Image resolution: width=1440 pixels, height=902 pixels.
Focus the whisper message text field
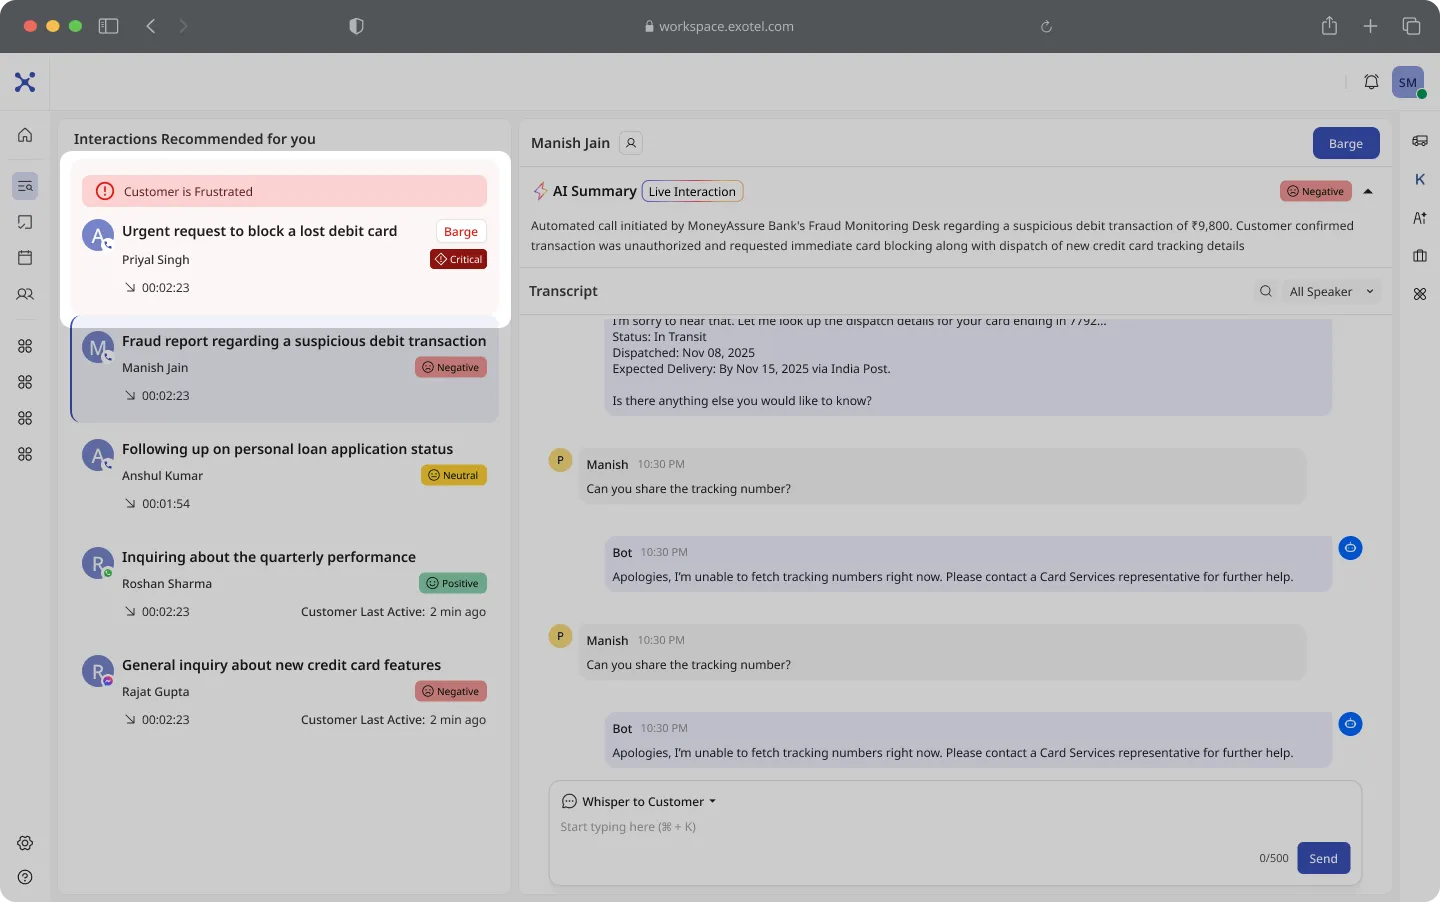click(x=900, y=827)
